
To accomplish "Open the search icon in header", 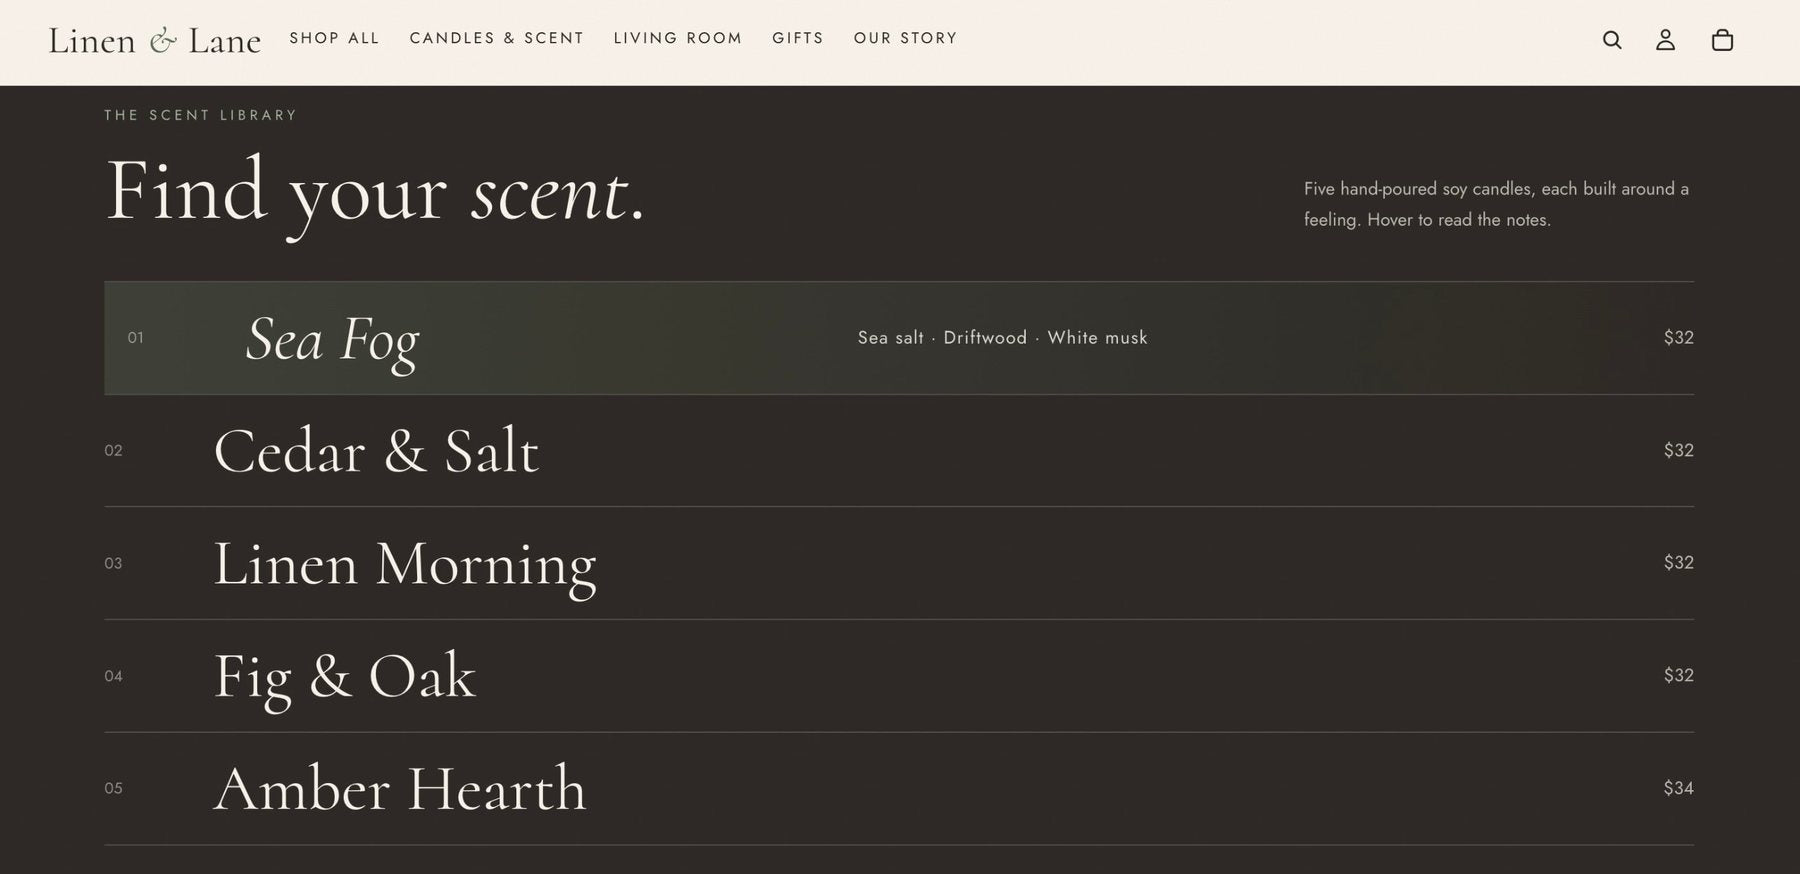I will (1612, 40).
